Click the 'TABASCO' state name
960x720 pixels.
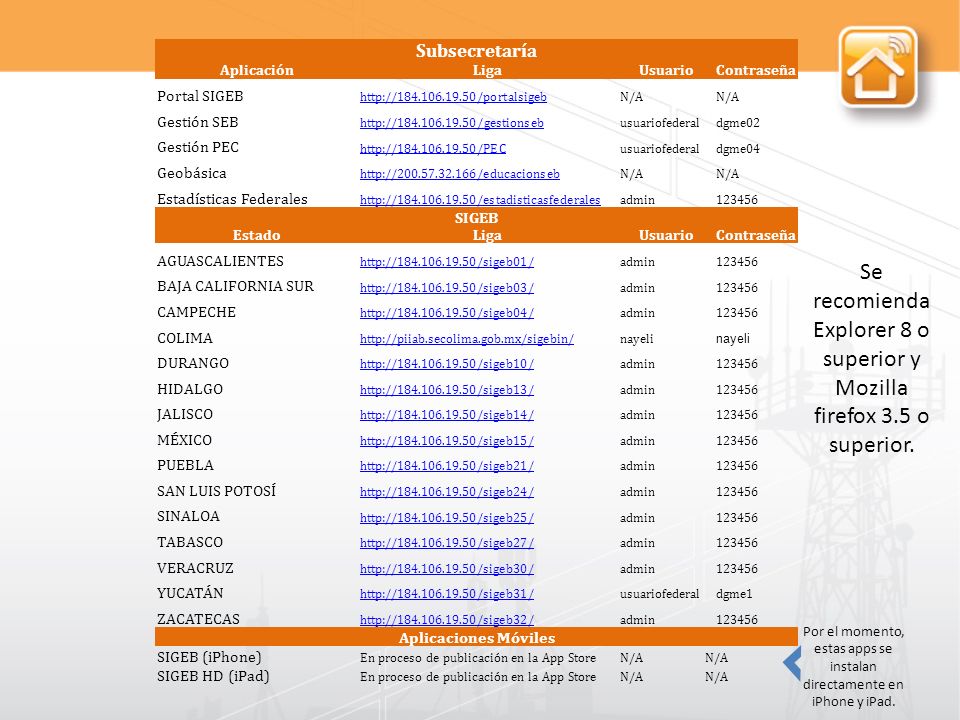(x=190, y=542)
